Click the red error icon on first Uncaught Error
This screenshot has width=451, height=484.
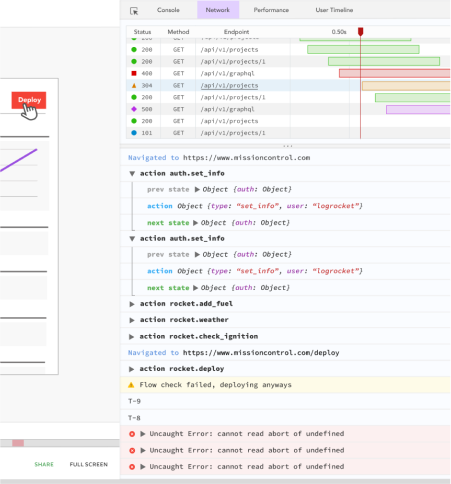click(x=132, y=434)
